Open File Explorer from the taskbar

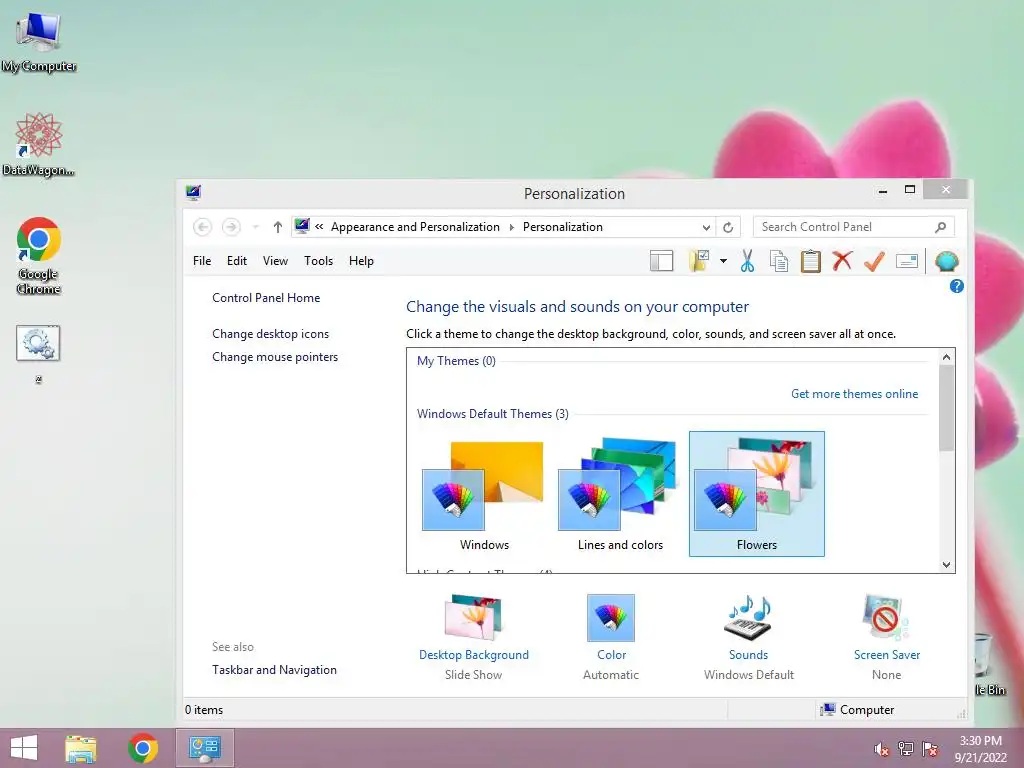pyautogui.click(x=80, y=748)
